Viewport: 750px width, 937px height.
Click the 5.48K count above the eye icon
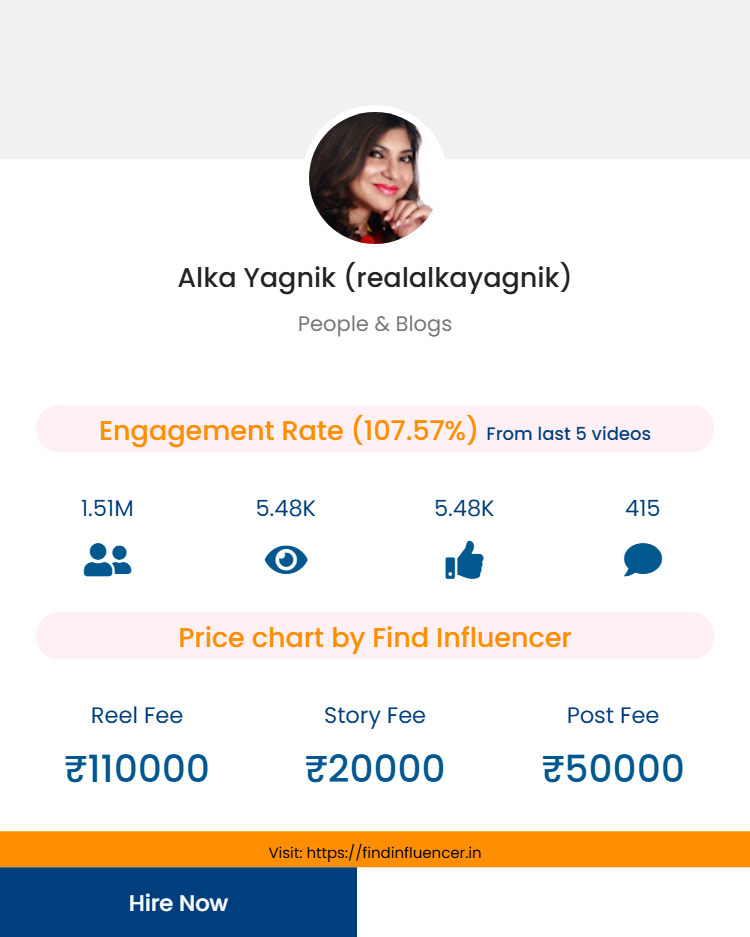pos(286,509)
